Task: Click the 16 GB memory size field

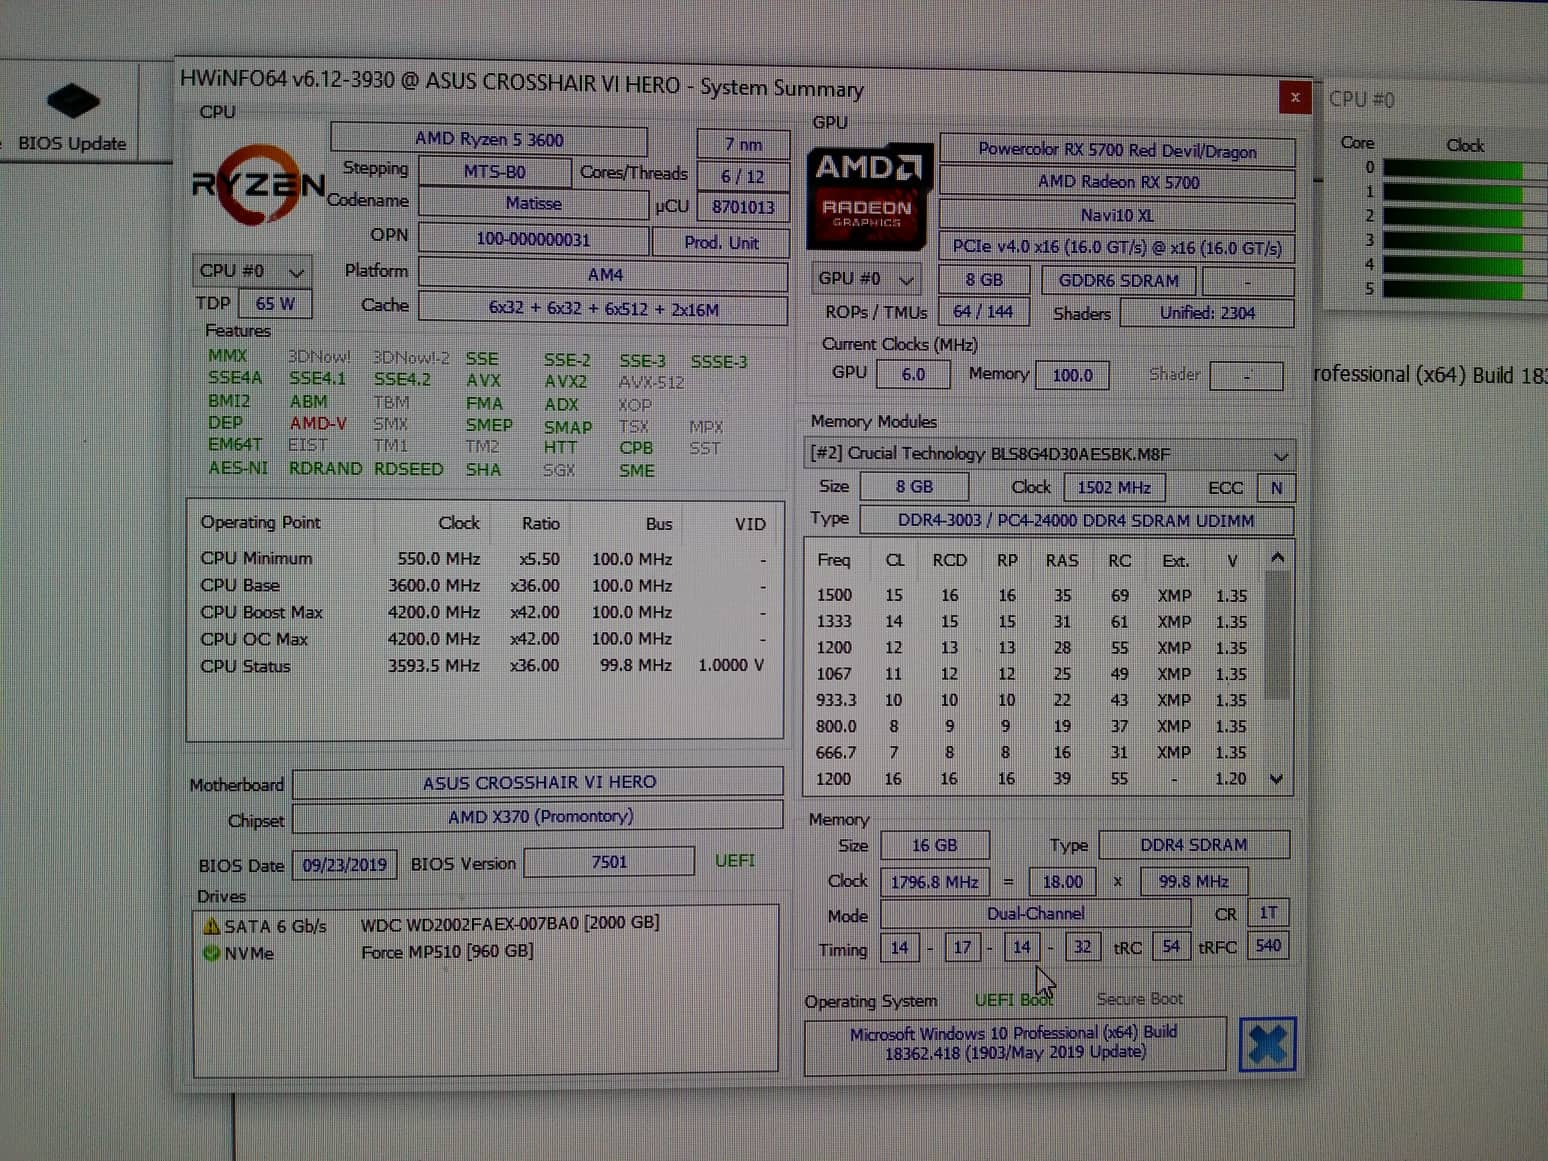Action: (x=934, y=845)
